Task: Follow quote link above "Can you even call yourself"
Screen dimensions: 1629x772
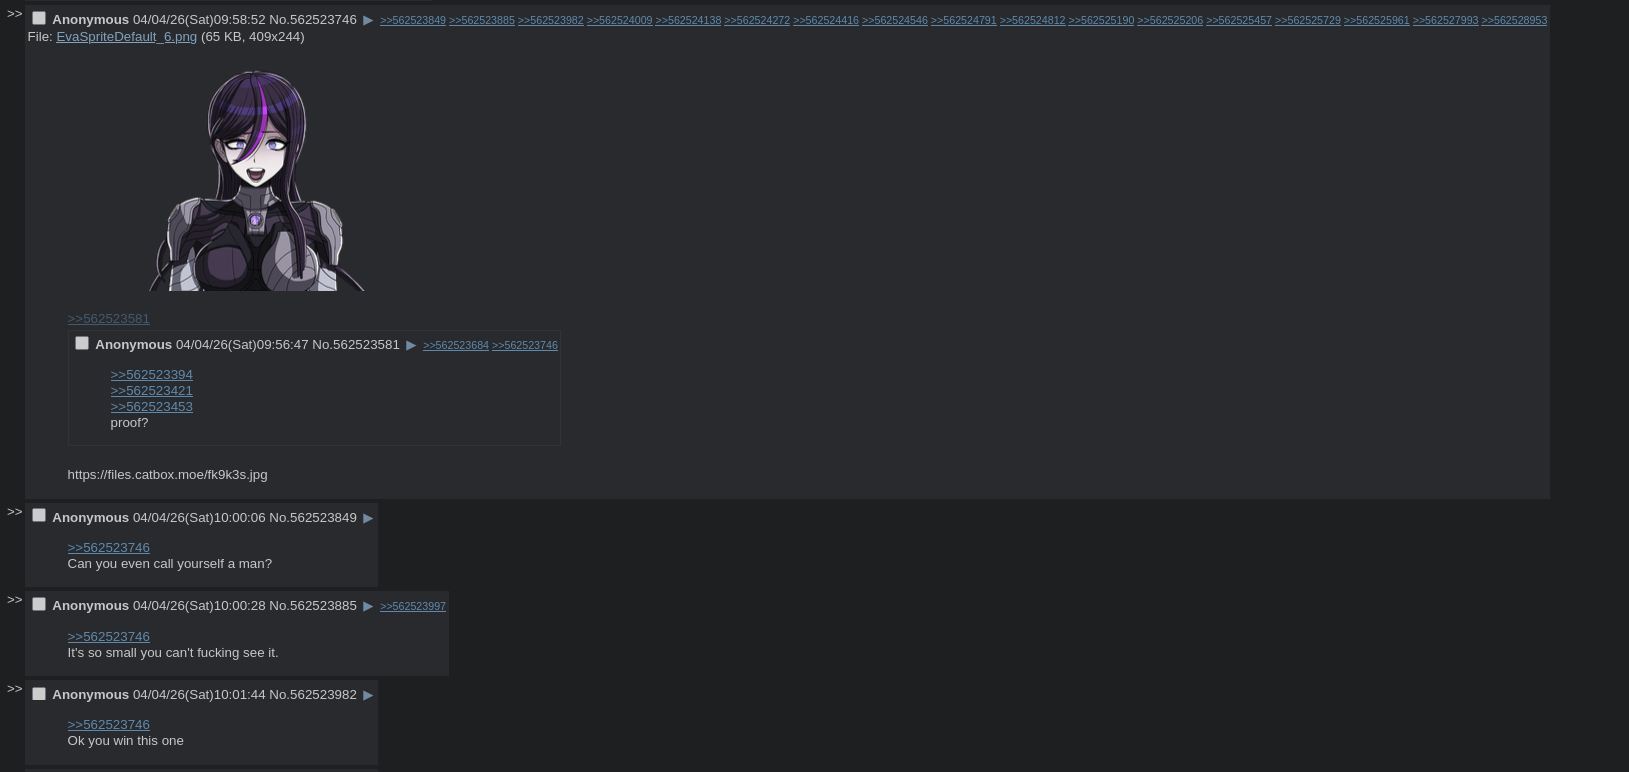Action: (108, 547)
